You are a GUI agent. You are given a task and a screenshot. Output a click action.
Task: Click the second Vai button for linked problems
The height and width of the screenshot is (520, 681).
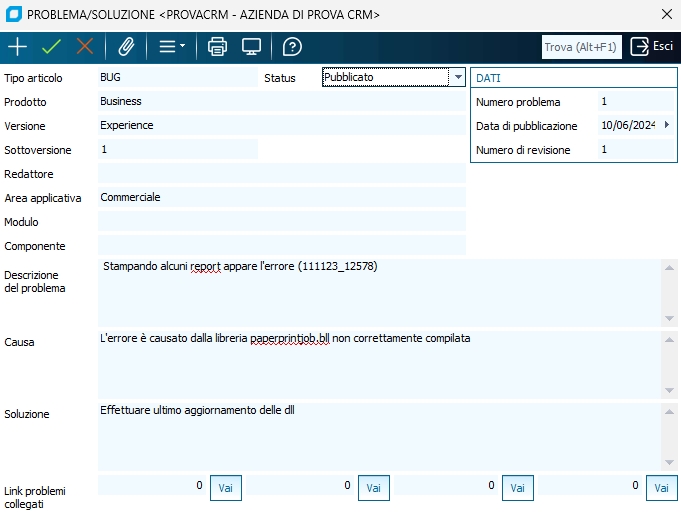point(374,488)
